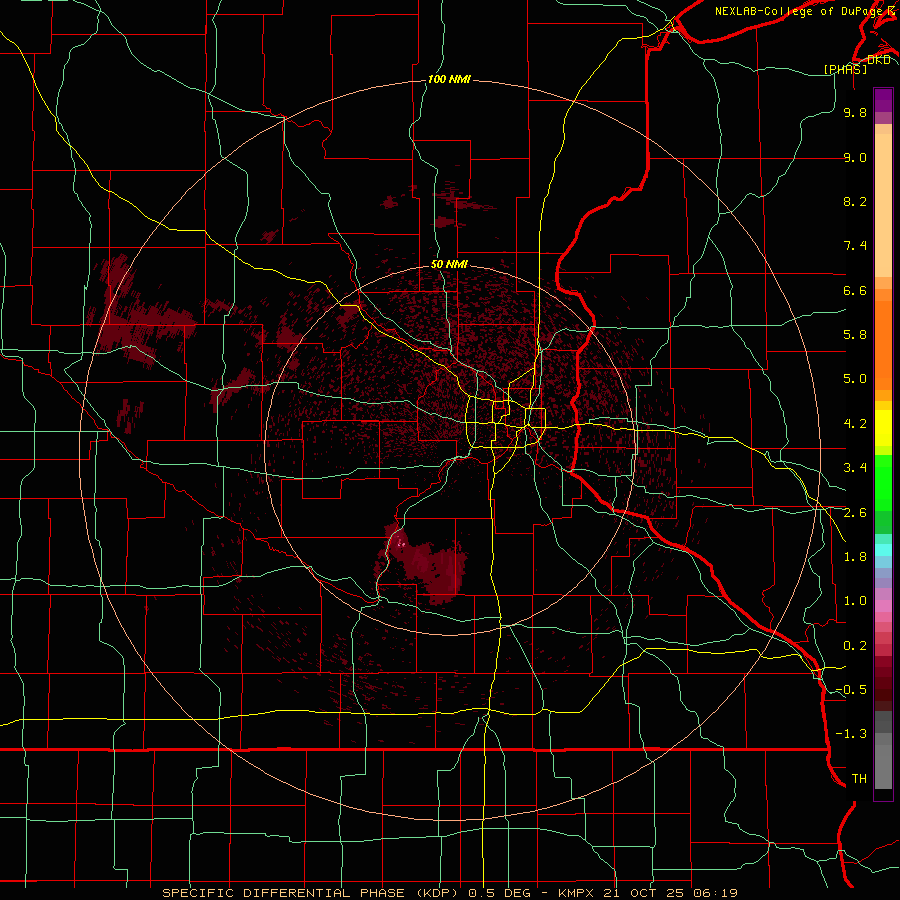The height and width of the screenshot is (900, 900).
Task: Click the pink band of the color bar
Action: point(883,606)
